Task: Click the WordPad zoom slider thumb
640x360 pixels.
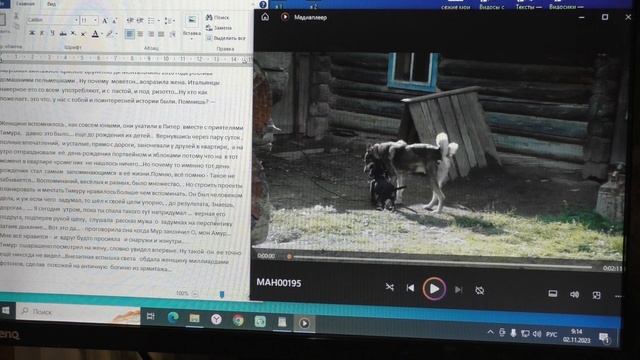Action: point(222,294)
